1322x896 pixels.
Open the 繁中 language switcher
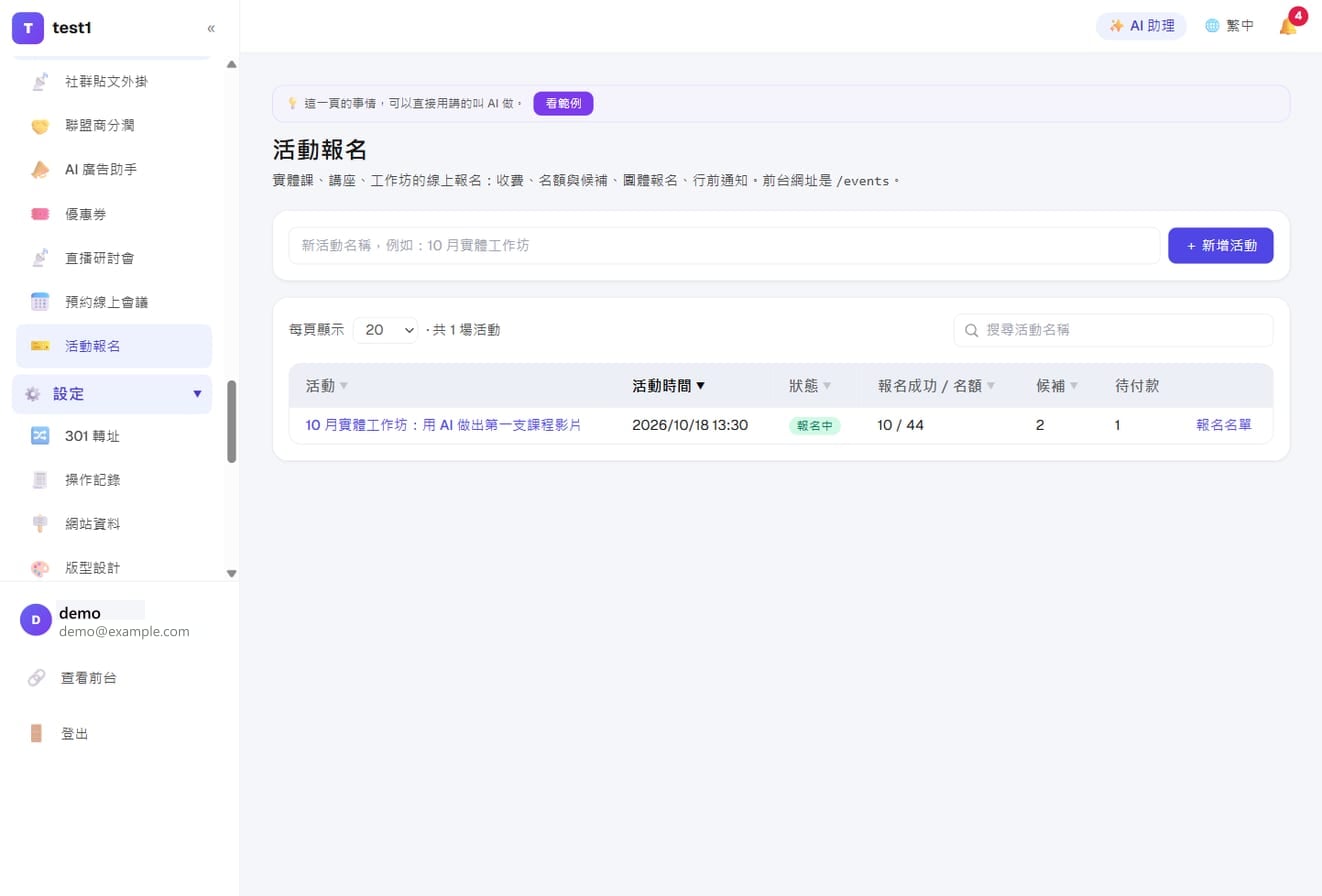(1229, 26)
